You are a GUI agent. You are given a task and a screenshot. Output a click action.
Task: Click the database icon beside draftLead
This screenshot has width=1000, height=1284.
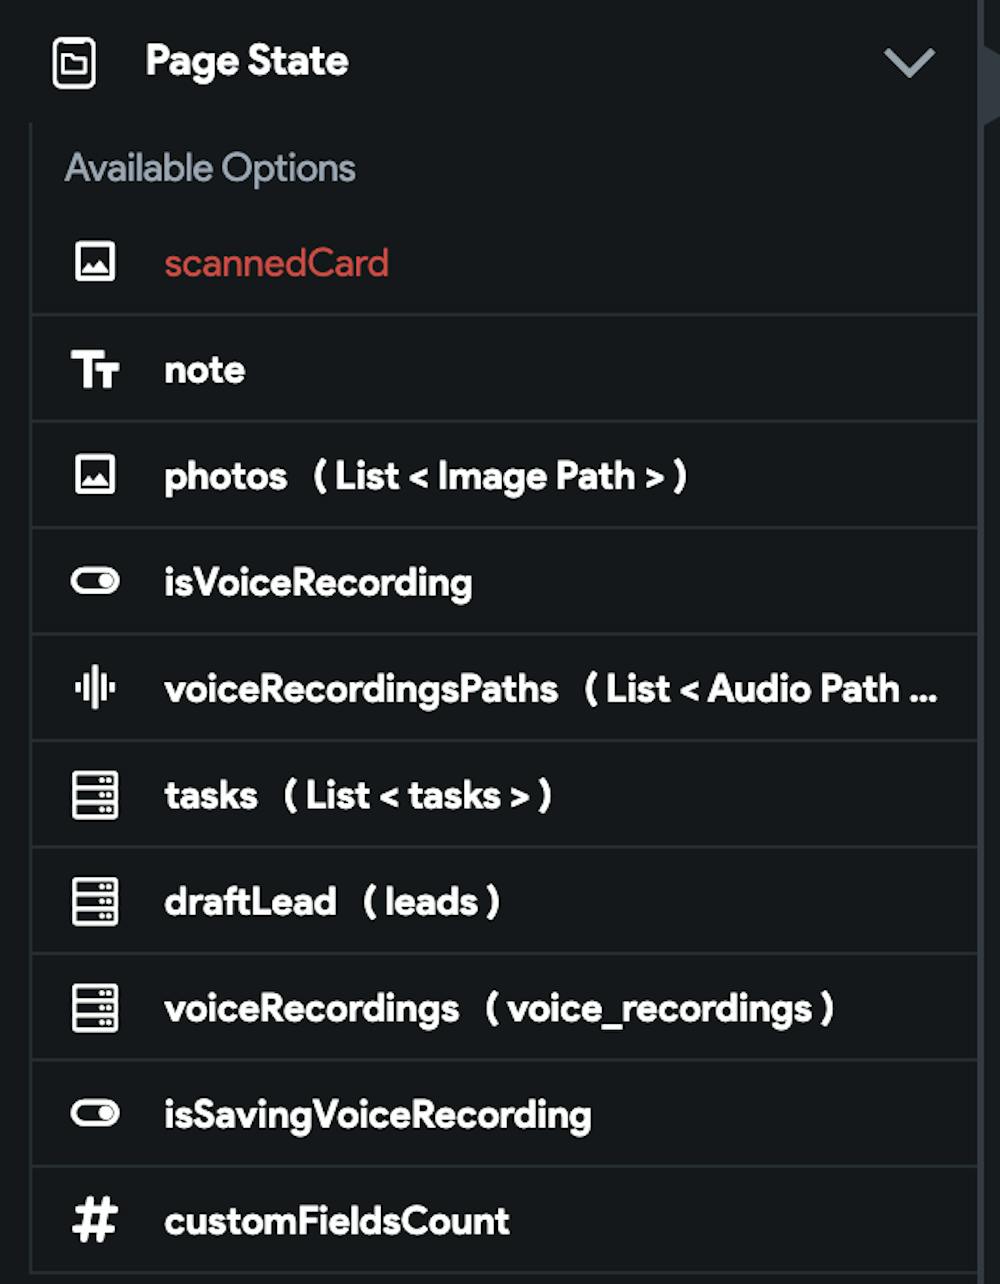95,901
